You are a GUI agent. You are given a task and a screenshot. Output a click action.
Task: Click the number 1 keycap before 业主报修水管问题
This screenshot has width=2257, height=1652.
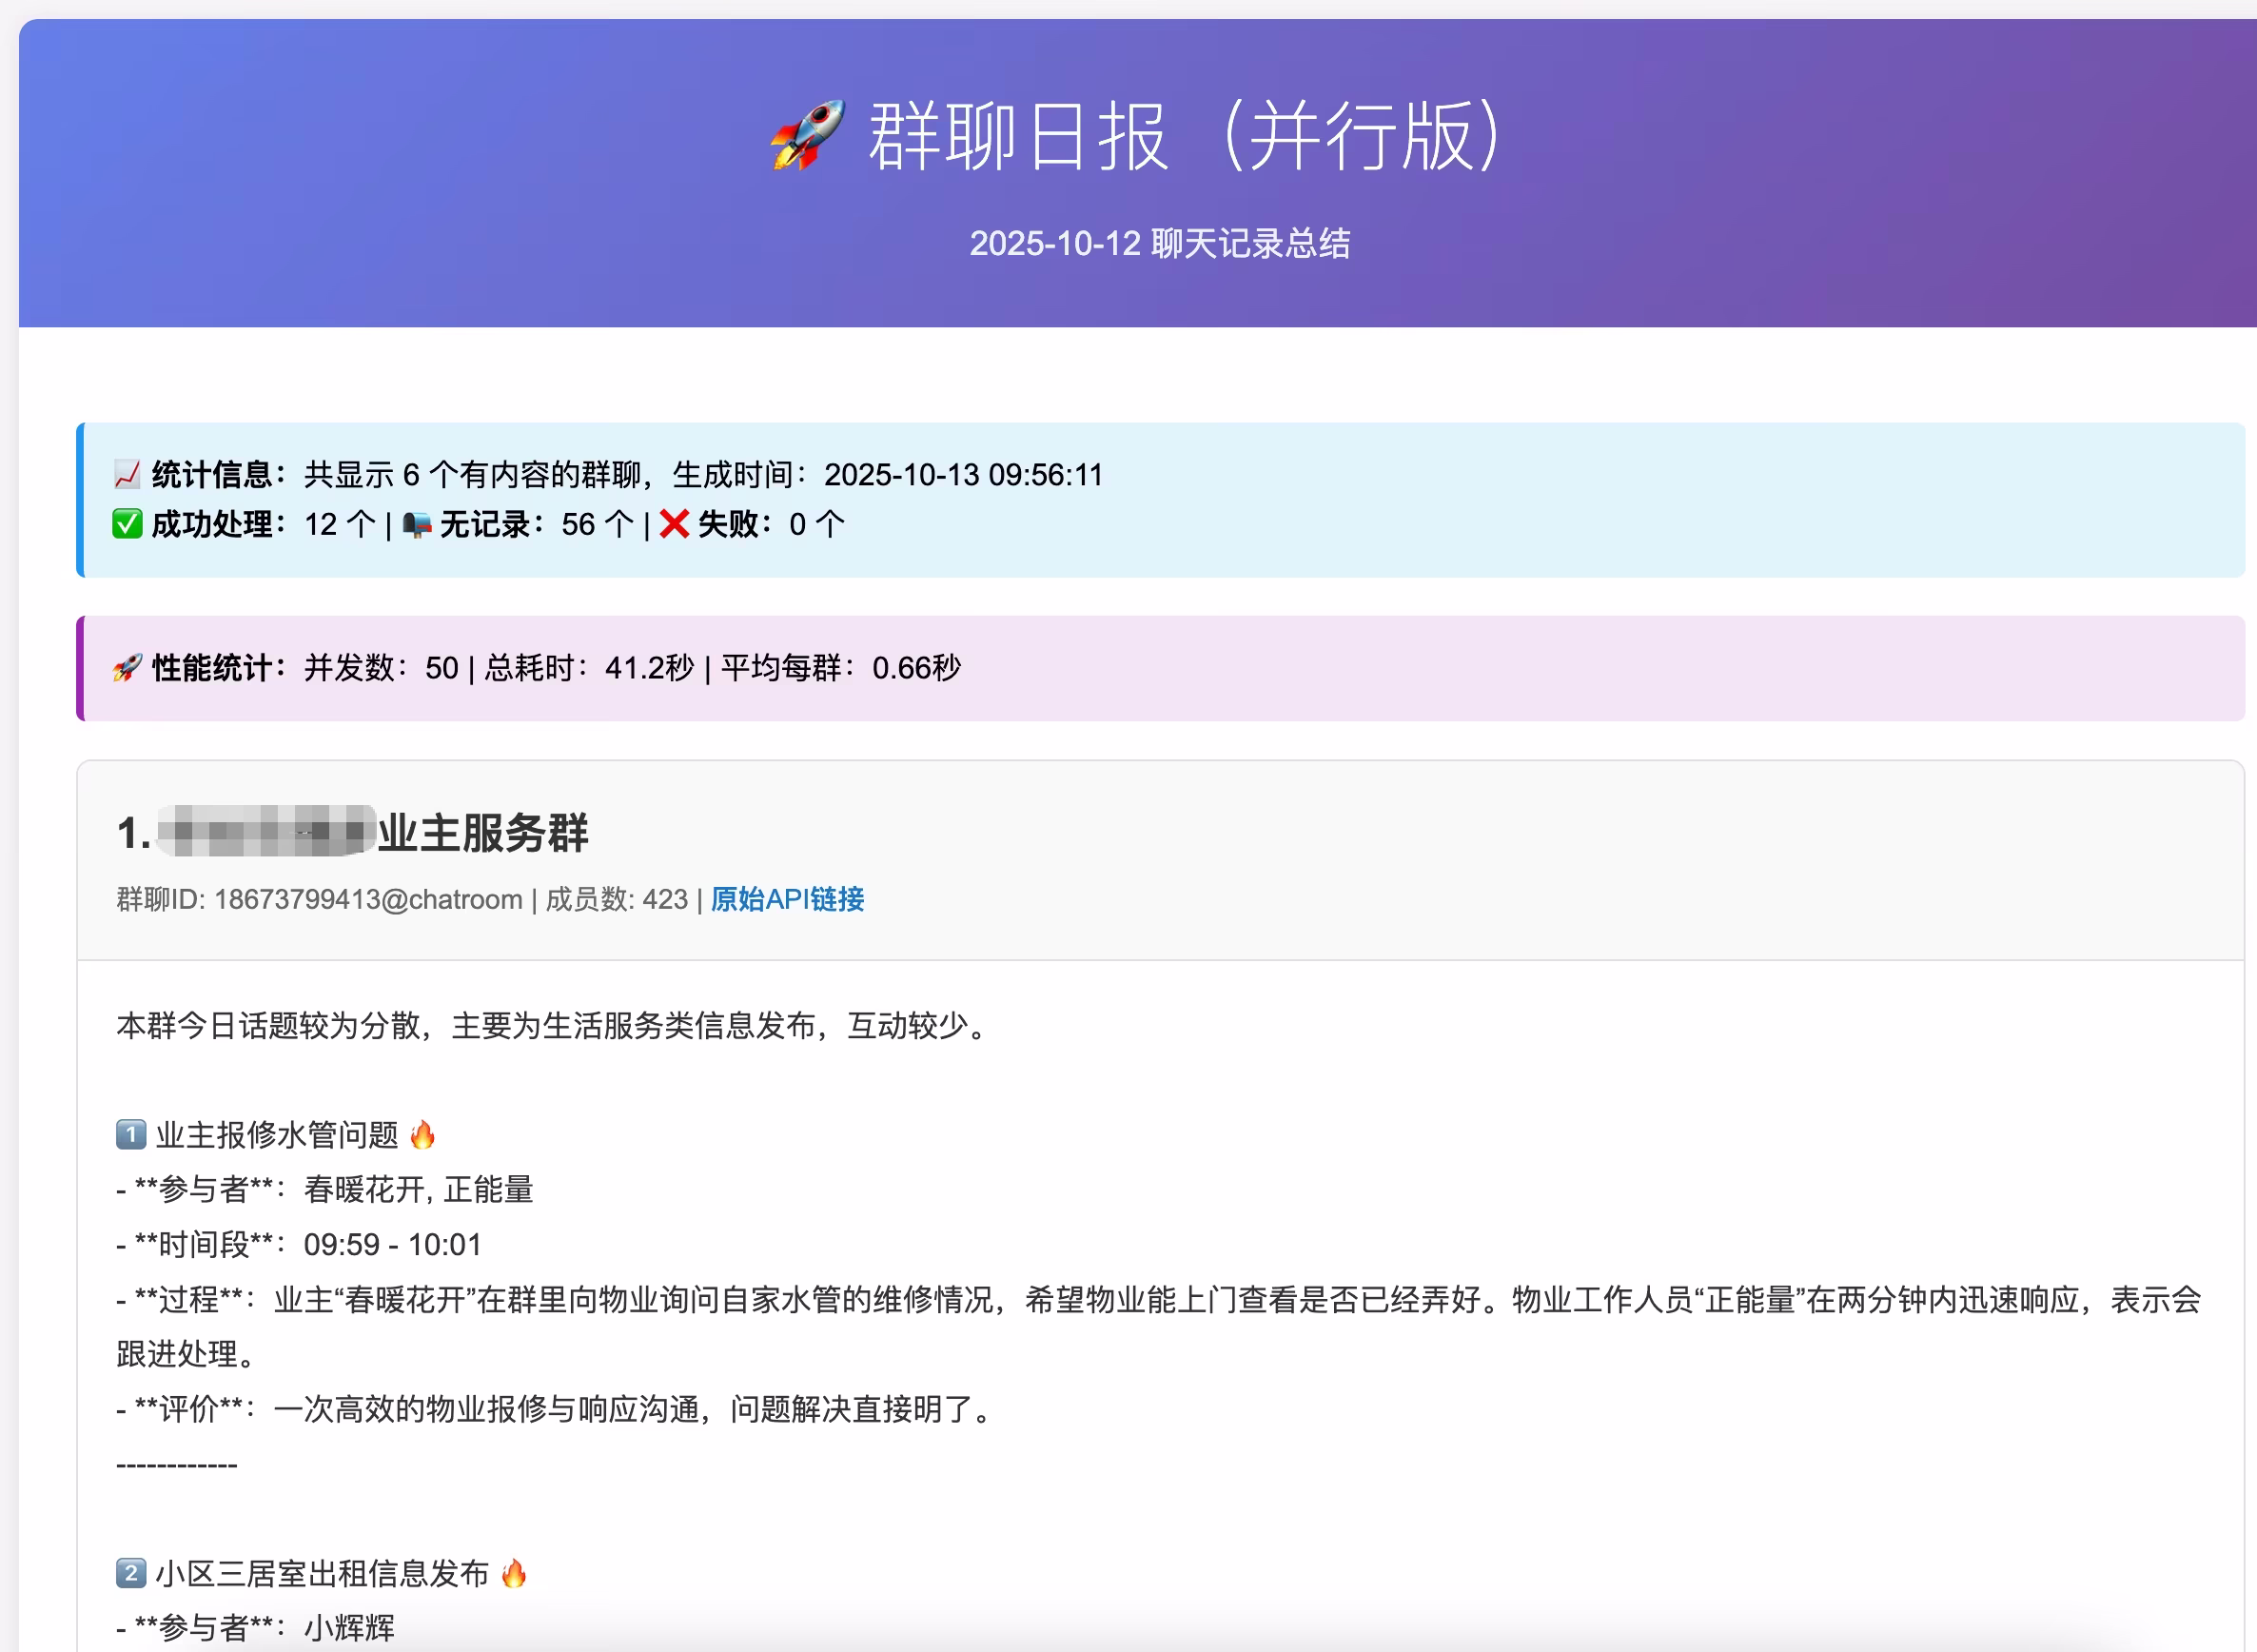(x=131, y=1134)
